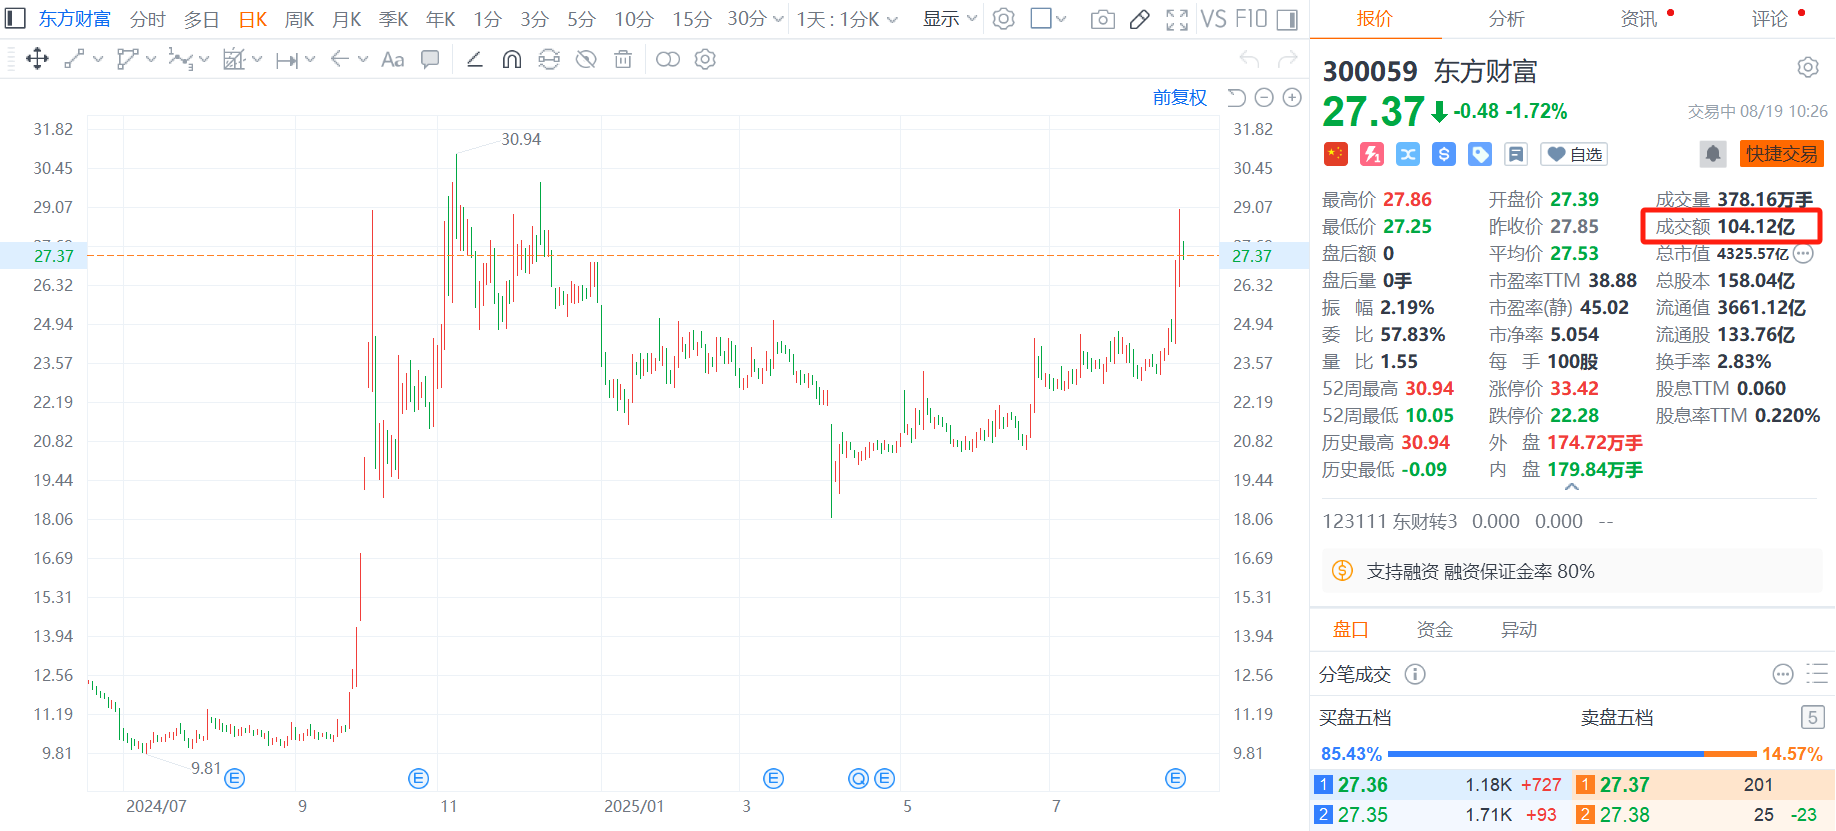The image size is (1836, 831).
Task: Select the line segment drawing tool
Action: pyautogui.click(x=74, y=59)
